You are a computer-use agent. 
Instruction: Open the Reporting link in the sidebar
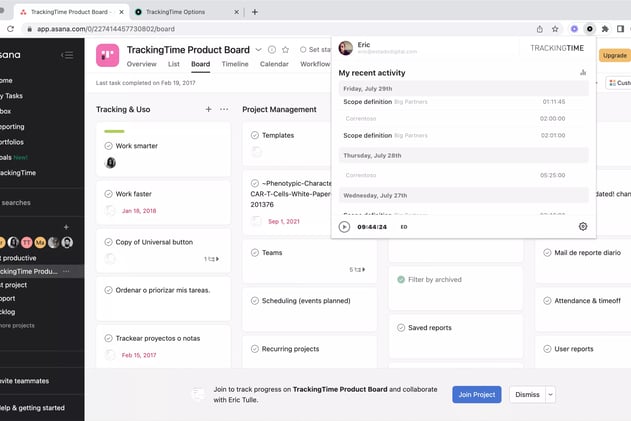(12, 126)
